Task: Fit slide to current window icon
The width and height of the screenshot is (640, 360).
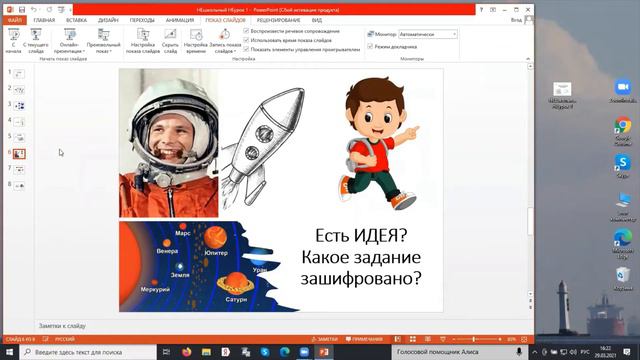Action: pos(524,339)
